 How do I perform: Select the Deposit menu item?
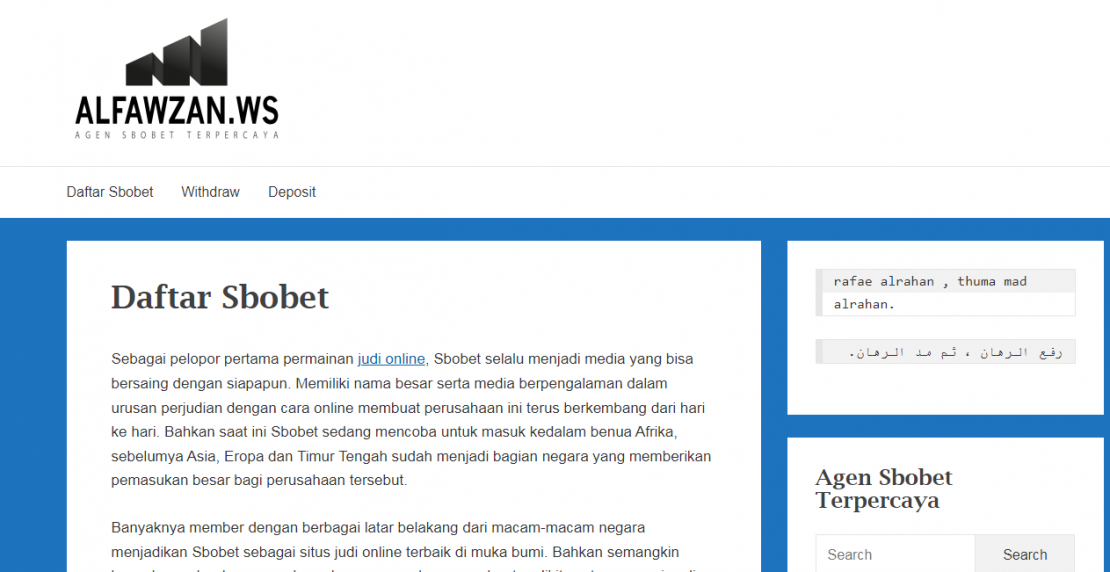292,192
